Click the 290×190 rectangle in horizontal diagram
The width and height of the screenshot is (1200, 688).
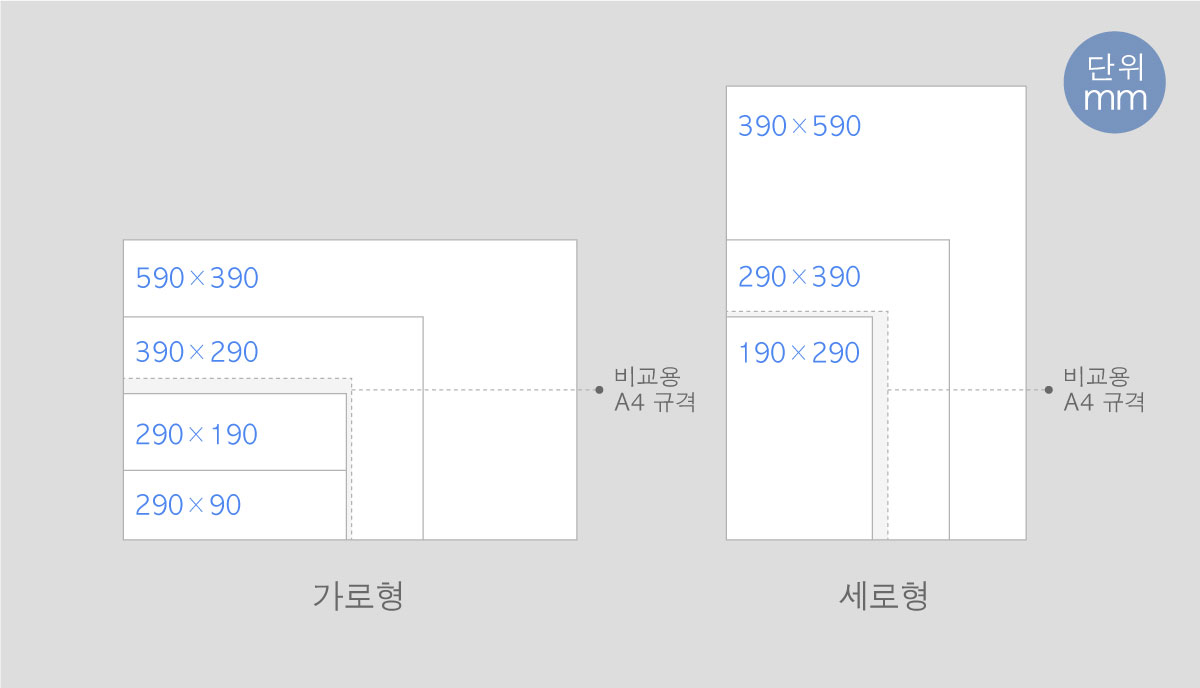tap(235, 432)
